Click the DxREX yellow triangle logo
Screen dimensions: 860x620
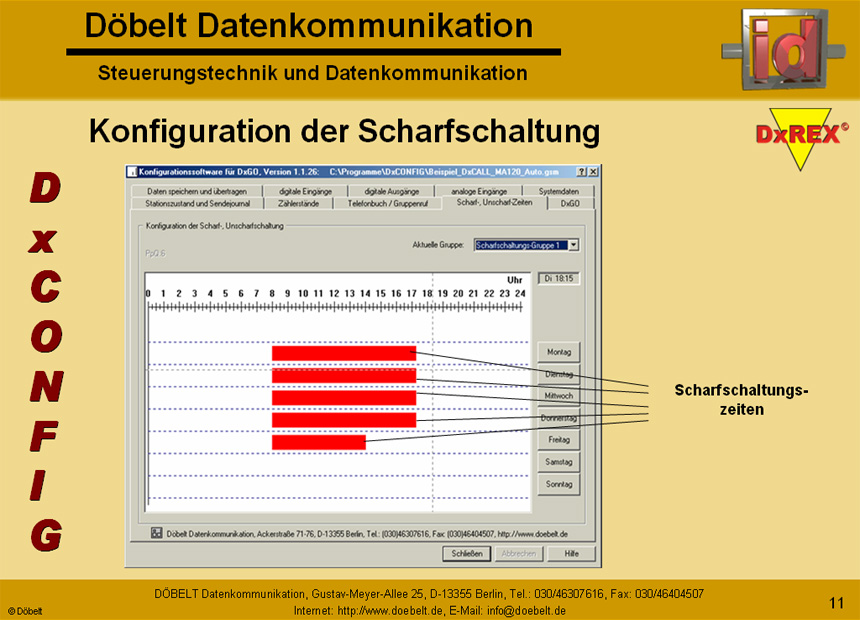point(801,138)
